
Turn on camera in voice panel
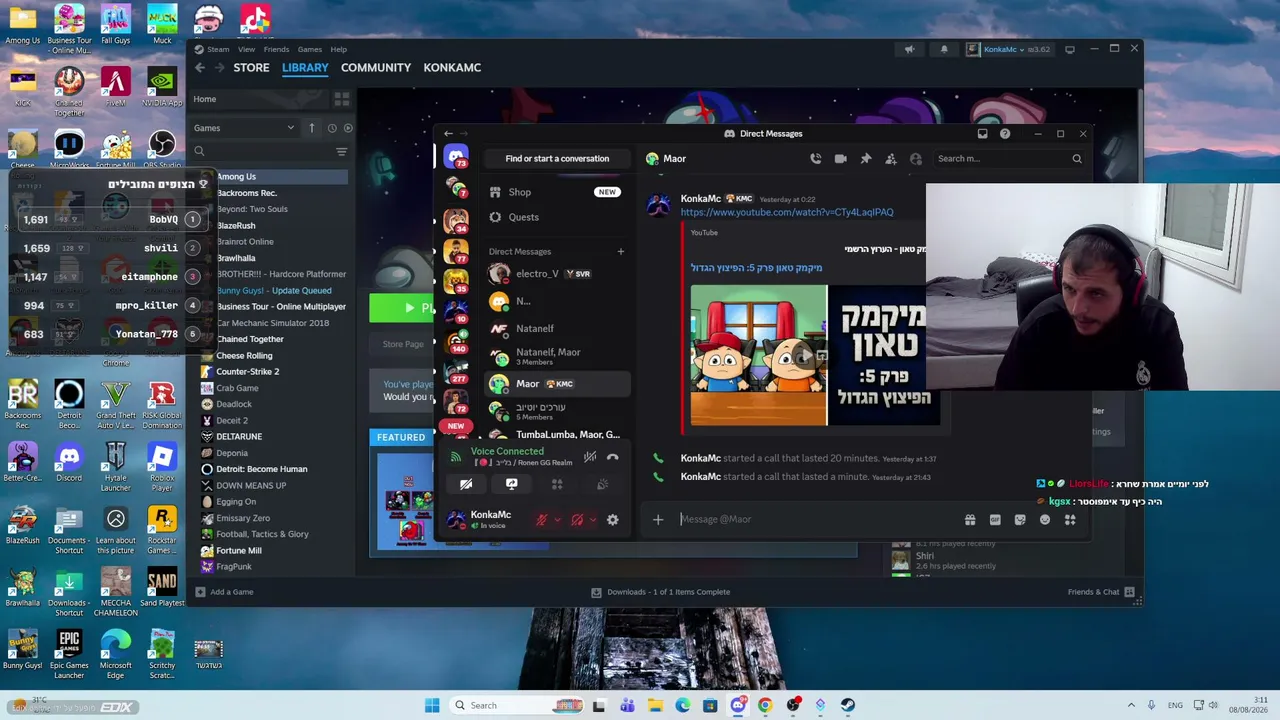(x=466, y=484)
